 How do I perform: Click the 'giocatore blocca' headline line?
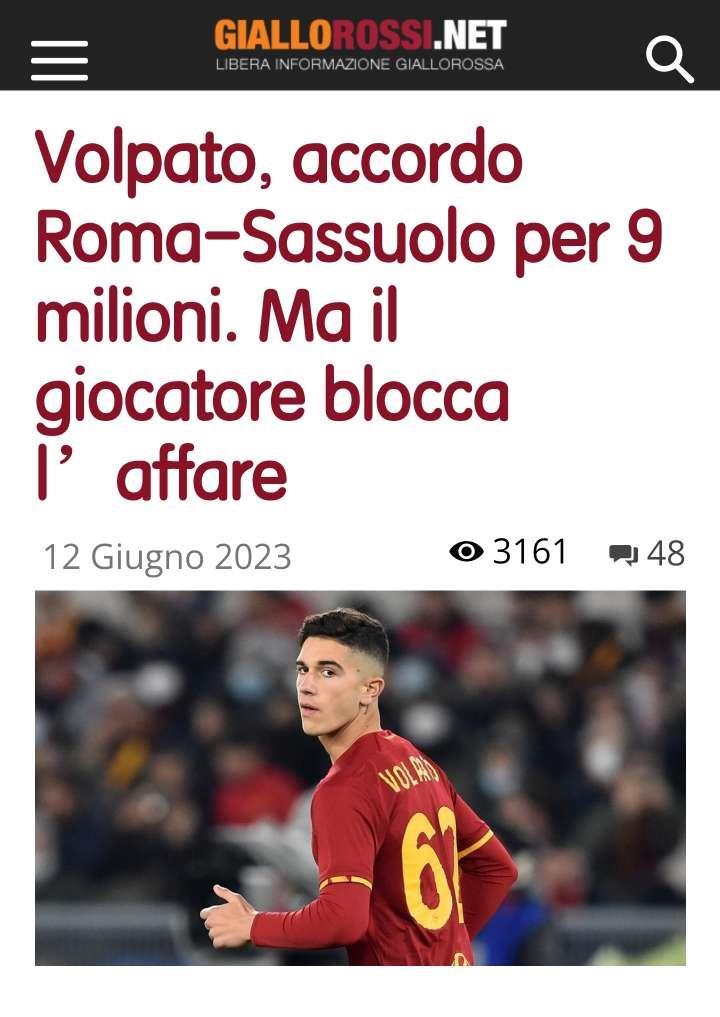pos(272,397)
